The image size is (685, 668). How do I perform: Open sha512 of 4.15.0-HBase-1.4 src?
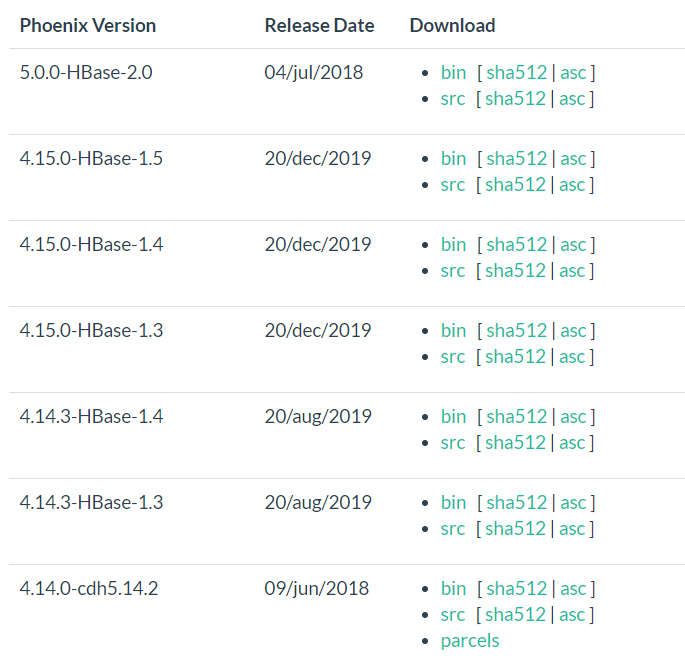515,271
